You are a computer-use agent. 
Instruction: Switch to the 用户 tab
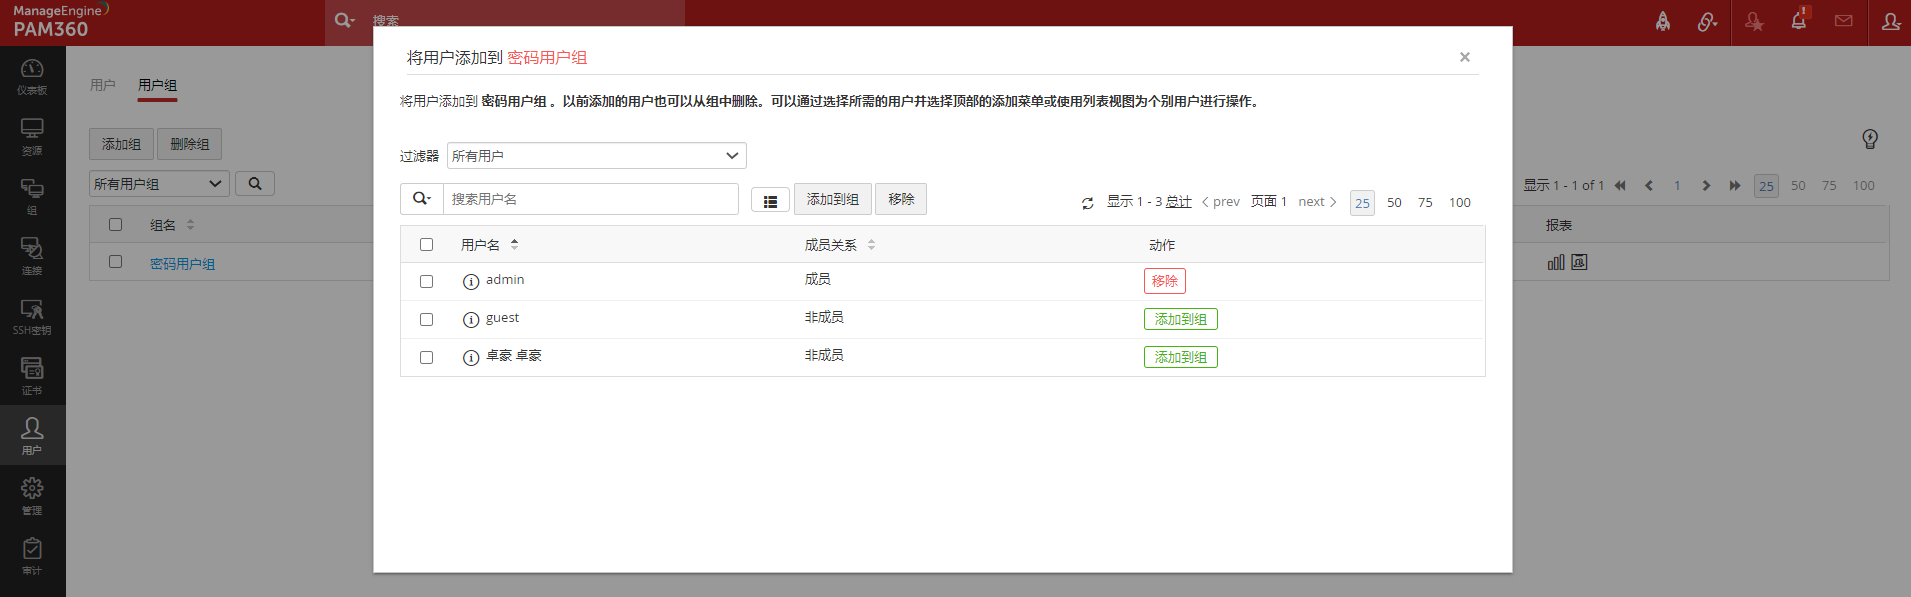point(103,85)
